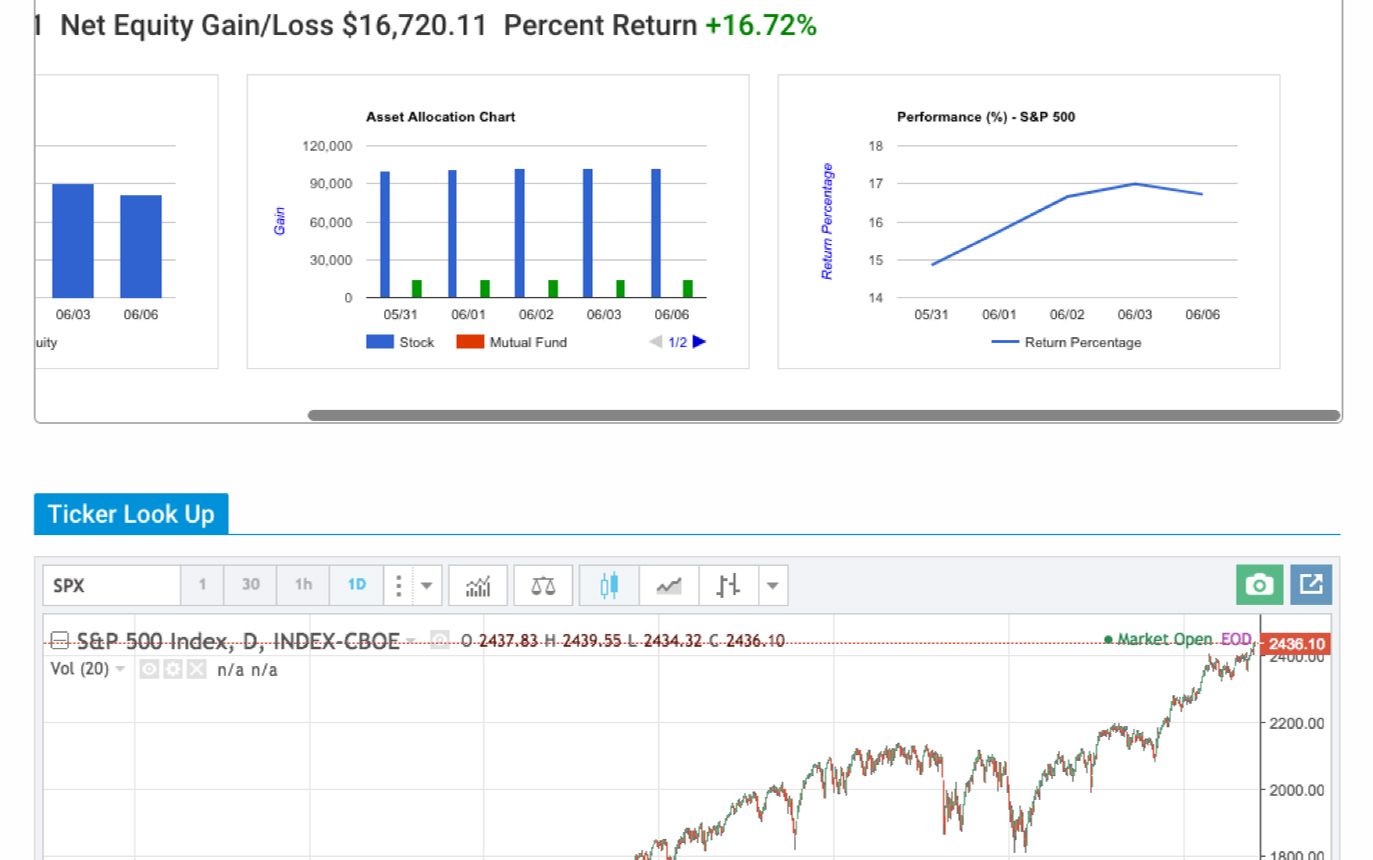Go to previous Asset Allocation legend page
This screenshot has width=1373, height=860.
click(x=656, y=342)
